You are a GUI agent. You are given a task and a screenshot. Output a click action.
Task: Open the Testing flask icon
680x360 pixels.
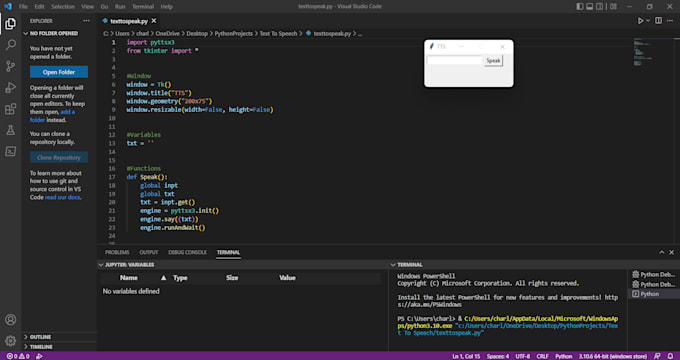[10, 130]
